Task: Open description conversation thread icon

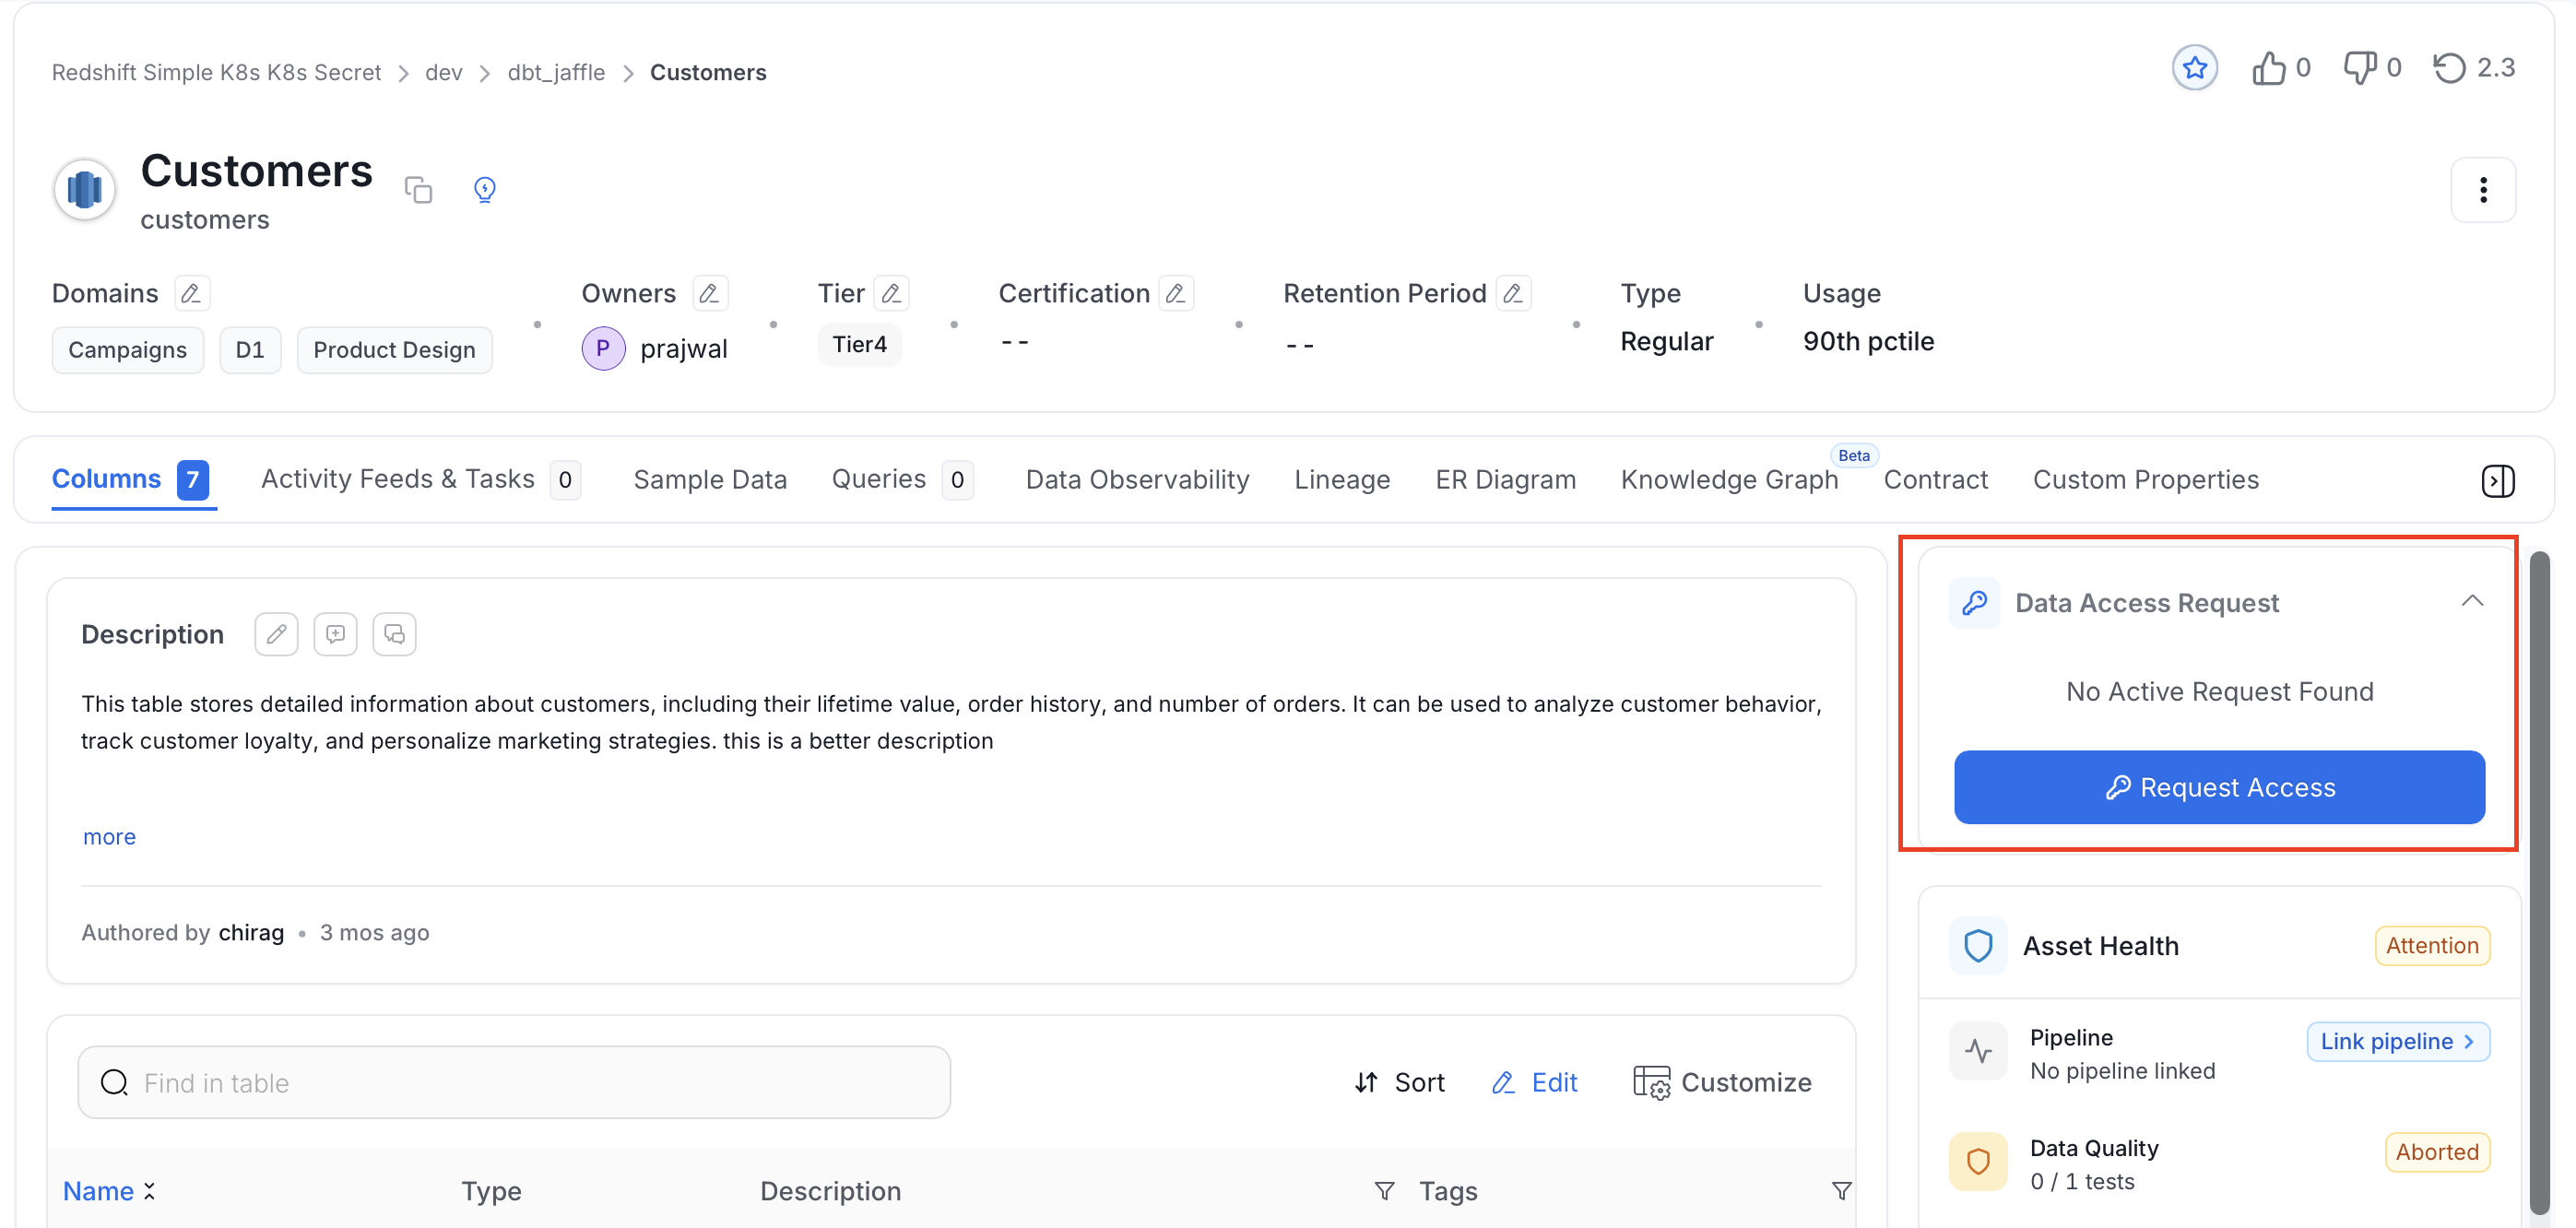Action: [394, 634]
